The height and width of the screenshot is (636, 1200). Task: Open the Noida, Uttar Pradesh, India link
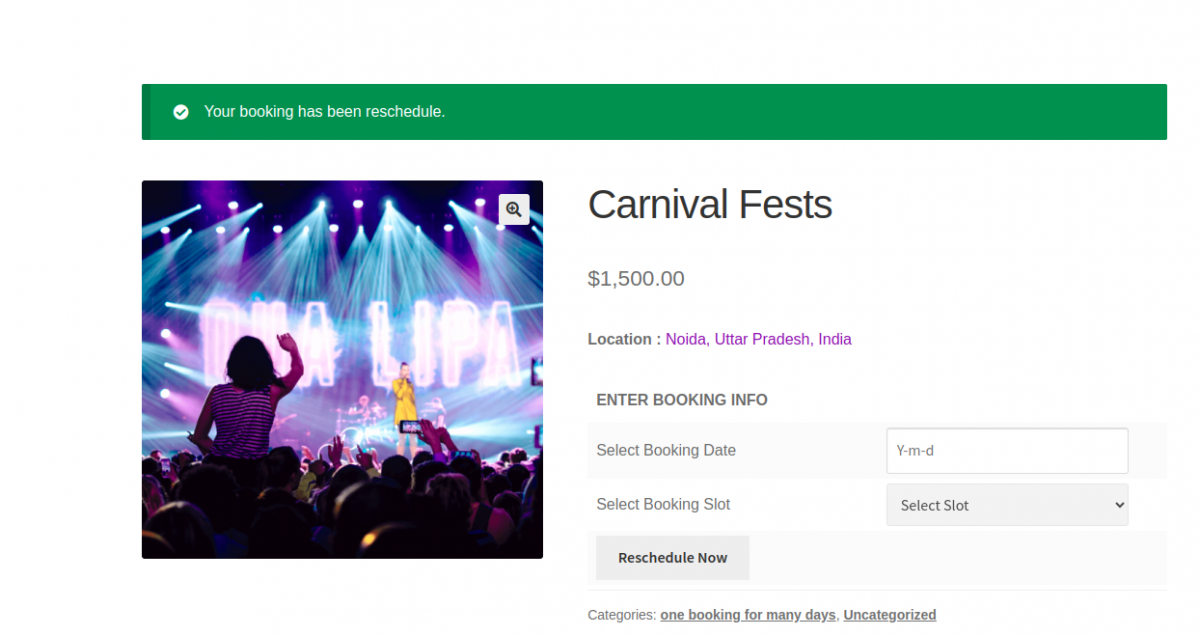(x=758, y=340)
